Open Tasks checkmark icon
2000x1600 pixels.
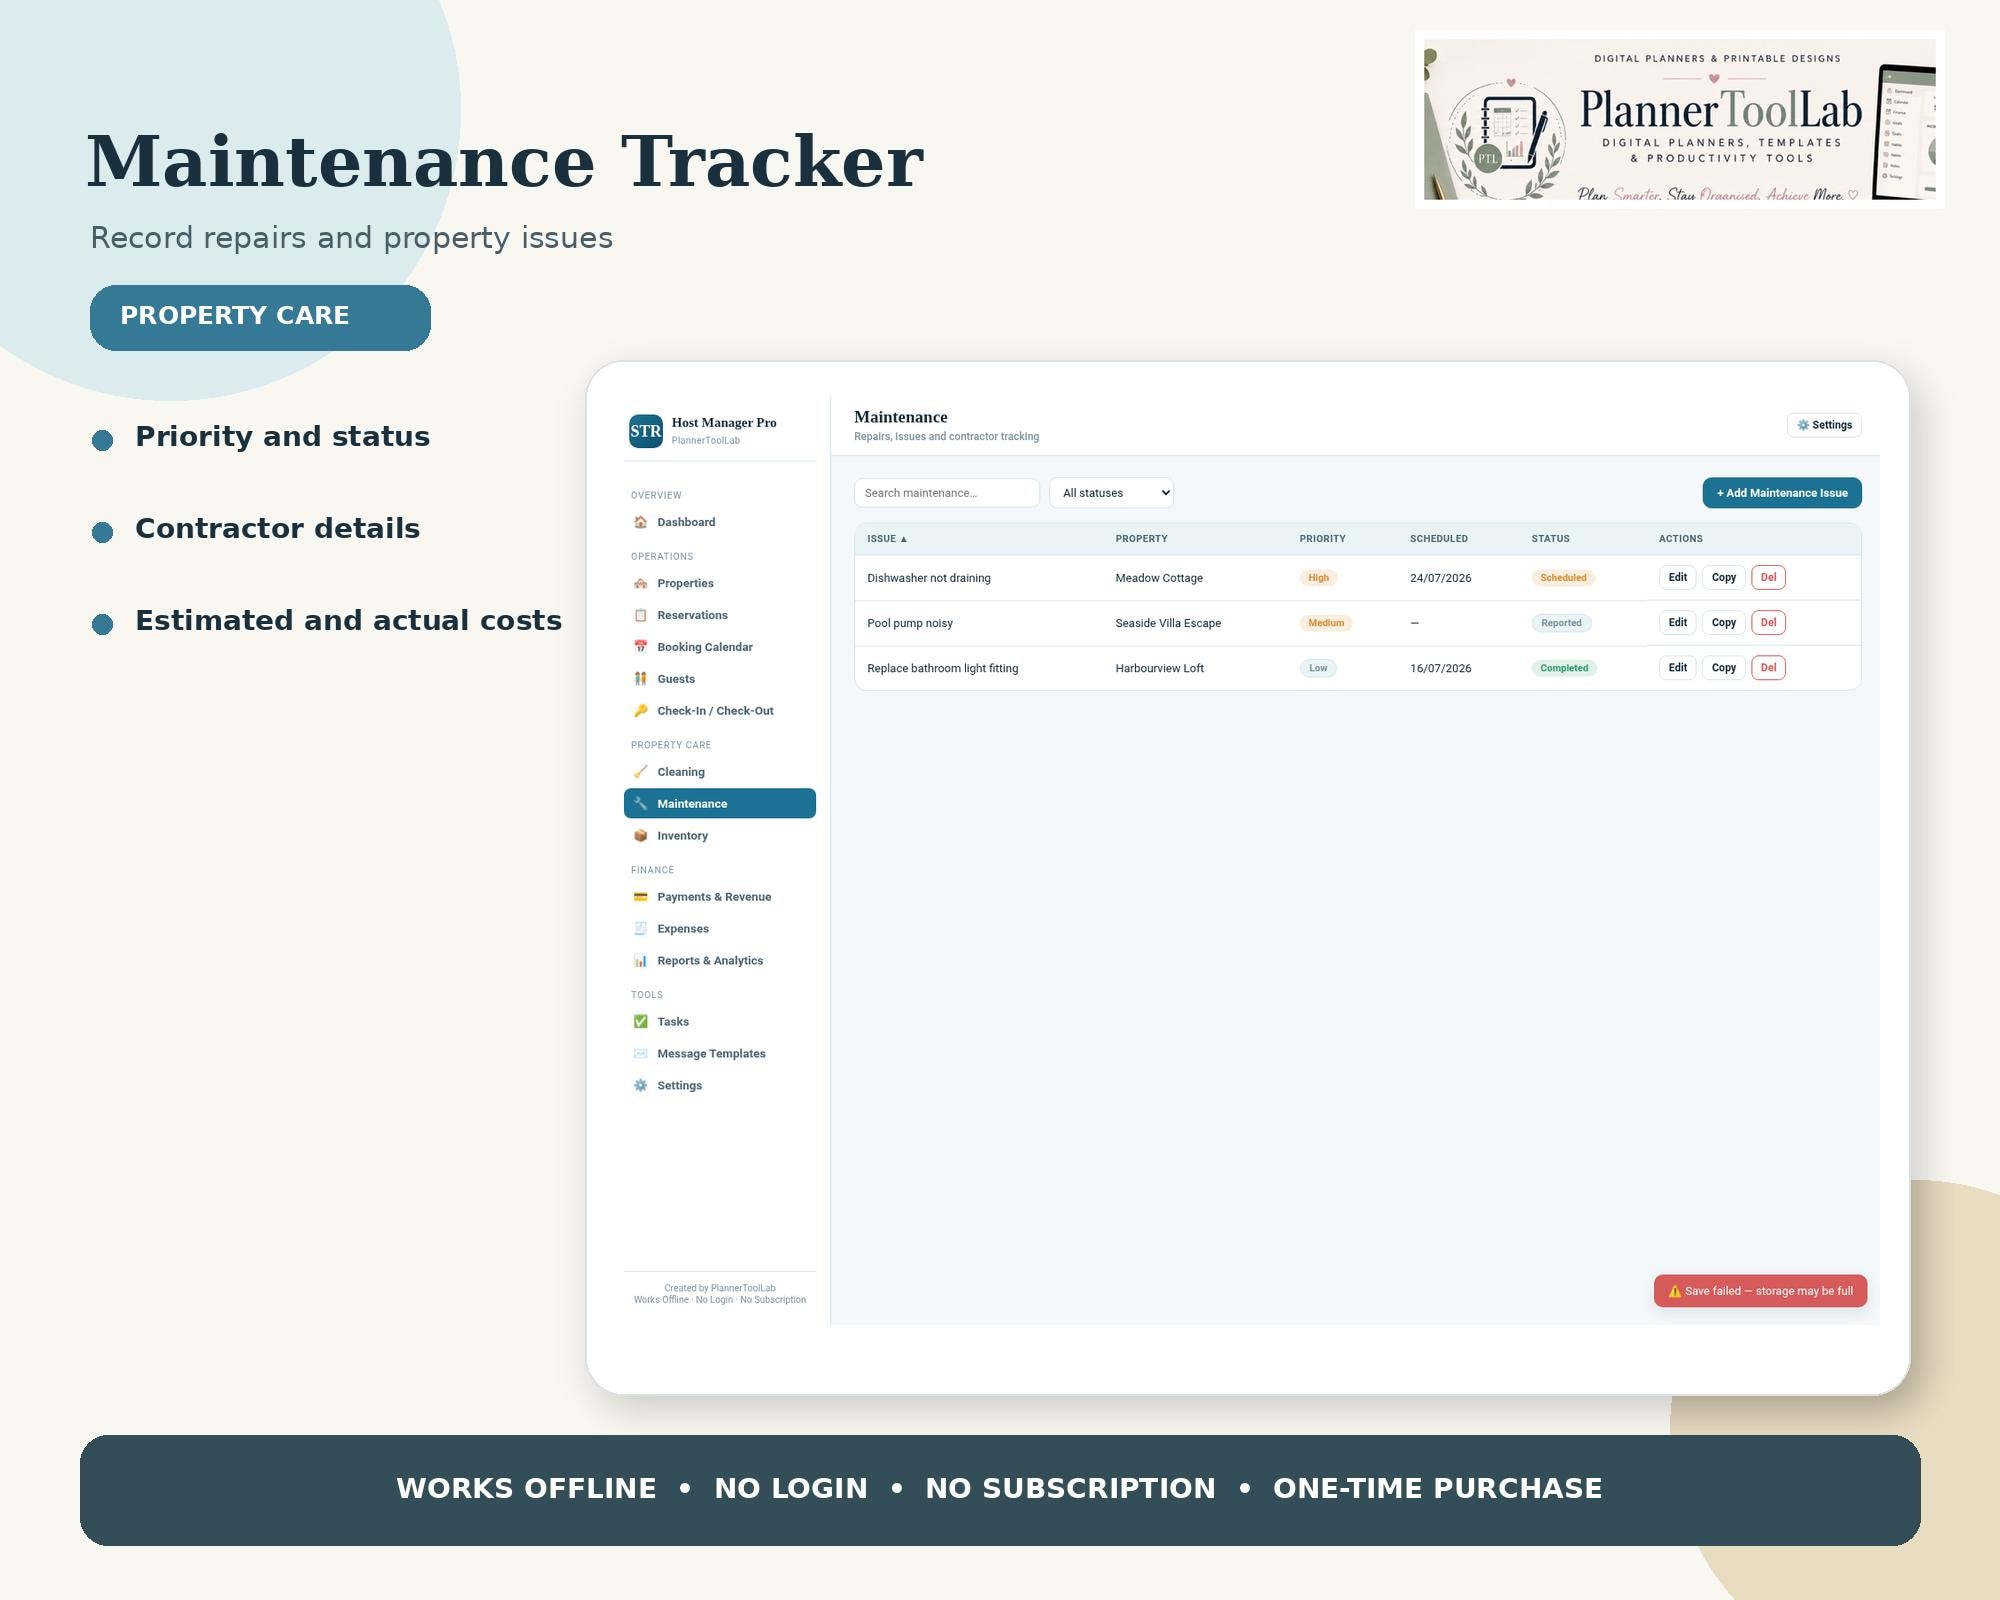640,1022
